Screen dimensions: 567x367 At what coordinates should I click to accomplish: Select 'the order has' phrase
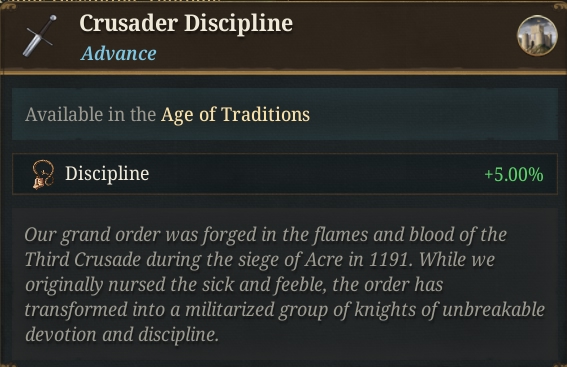[x=387, y=285]
